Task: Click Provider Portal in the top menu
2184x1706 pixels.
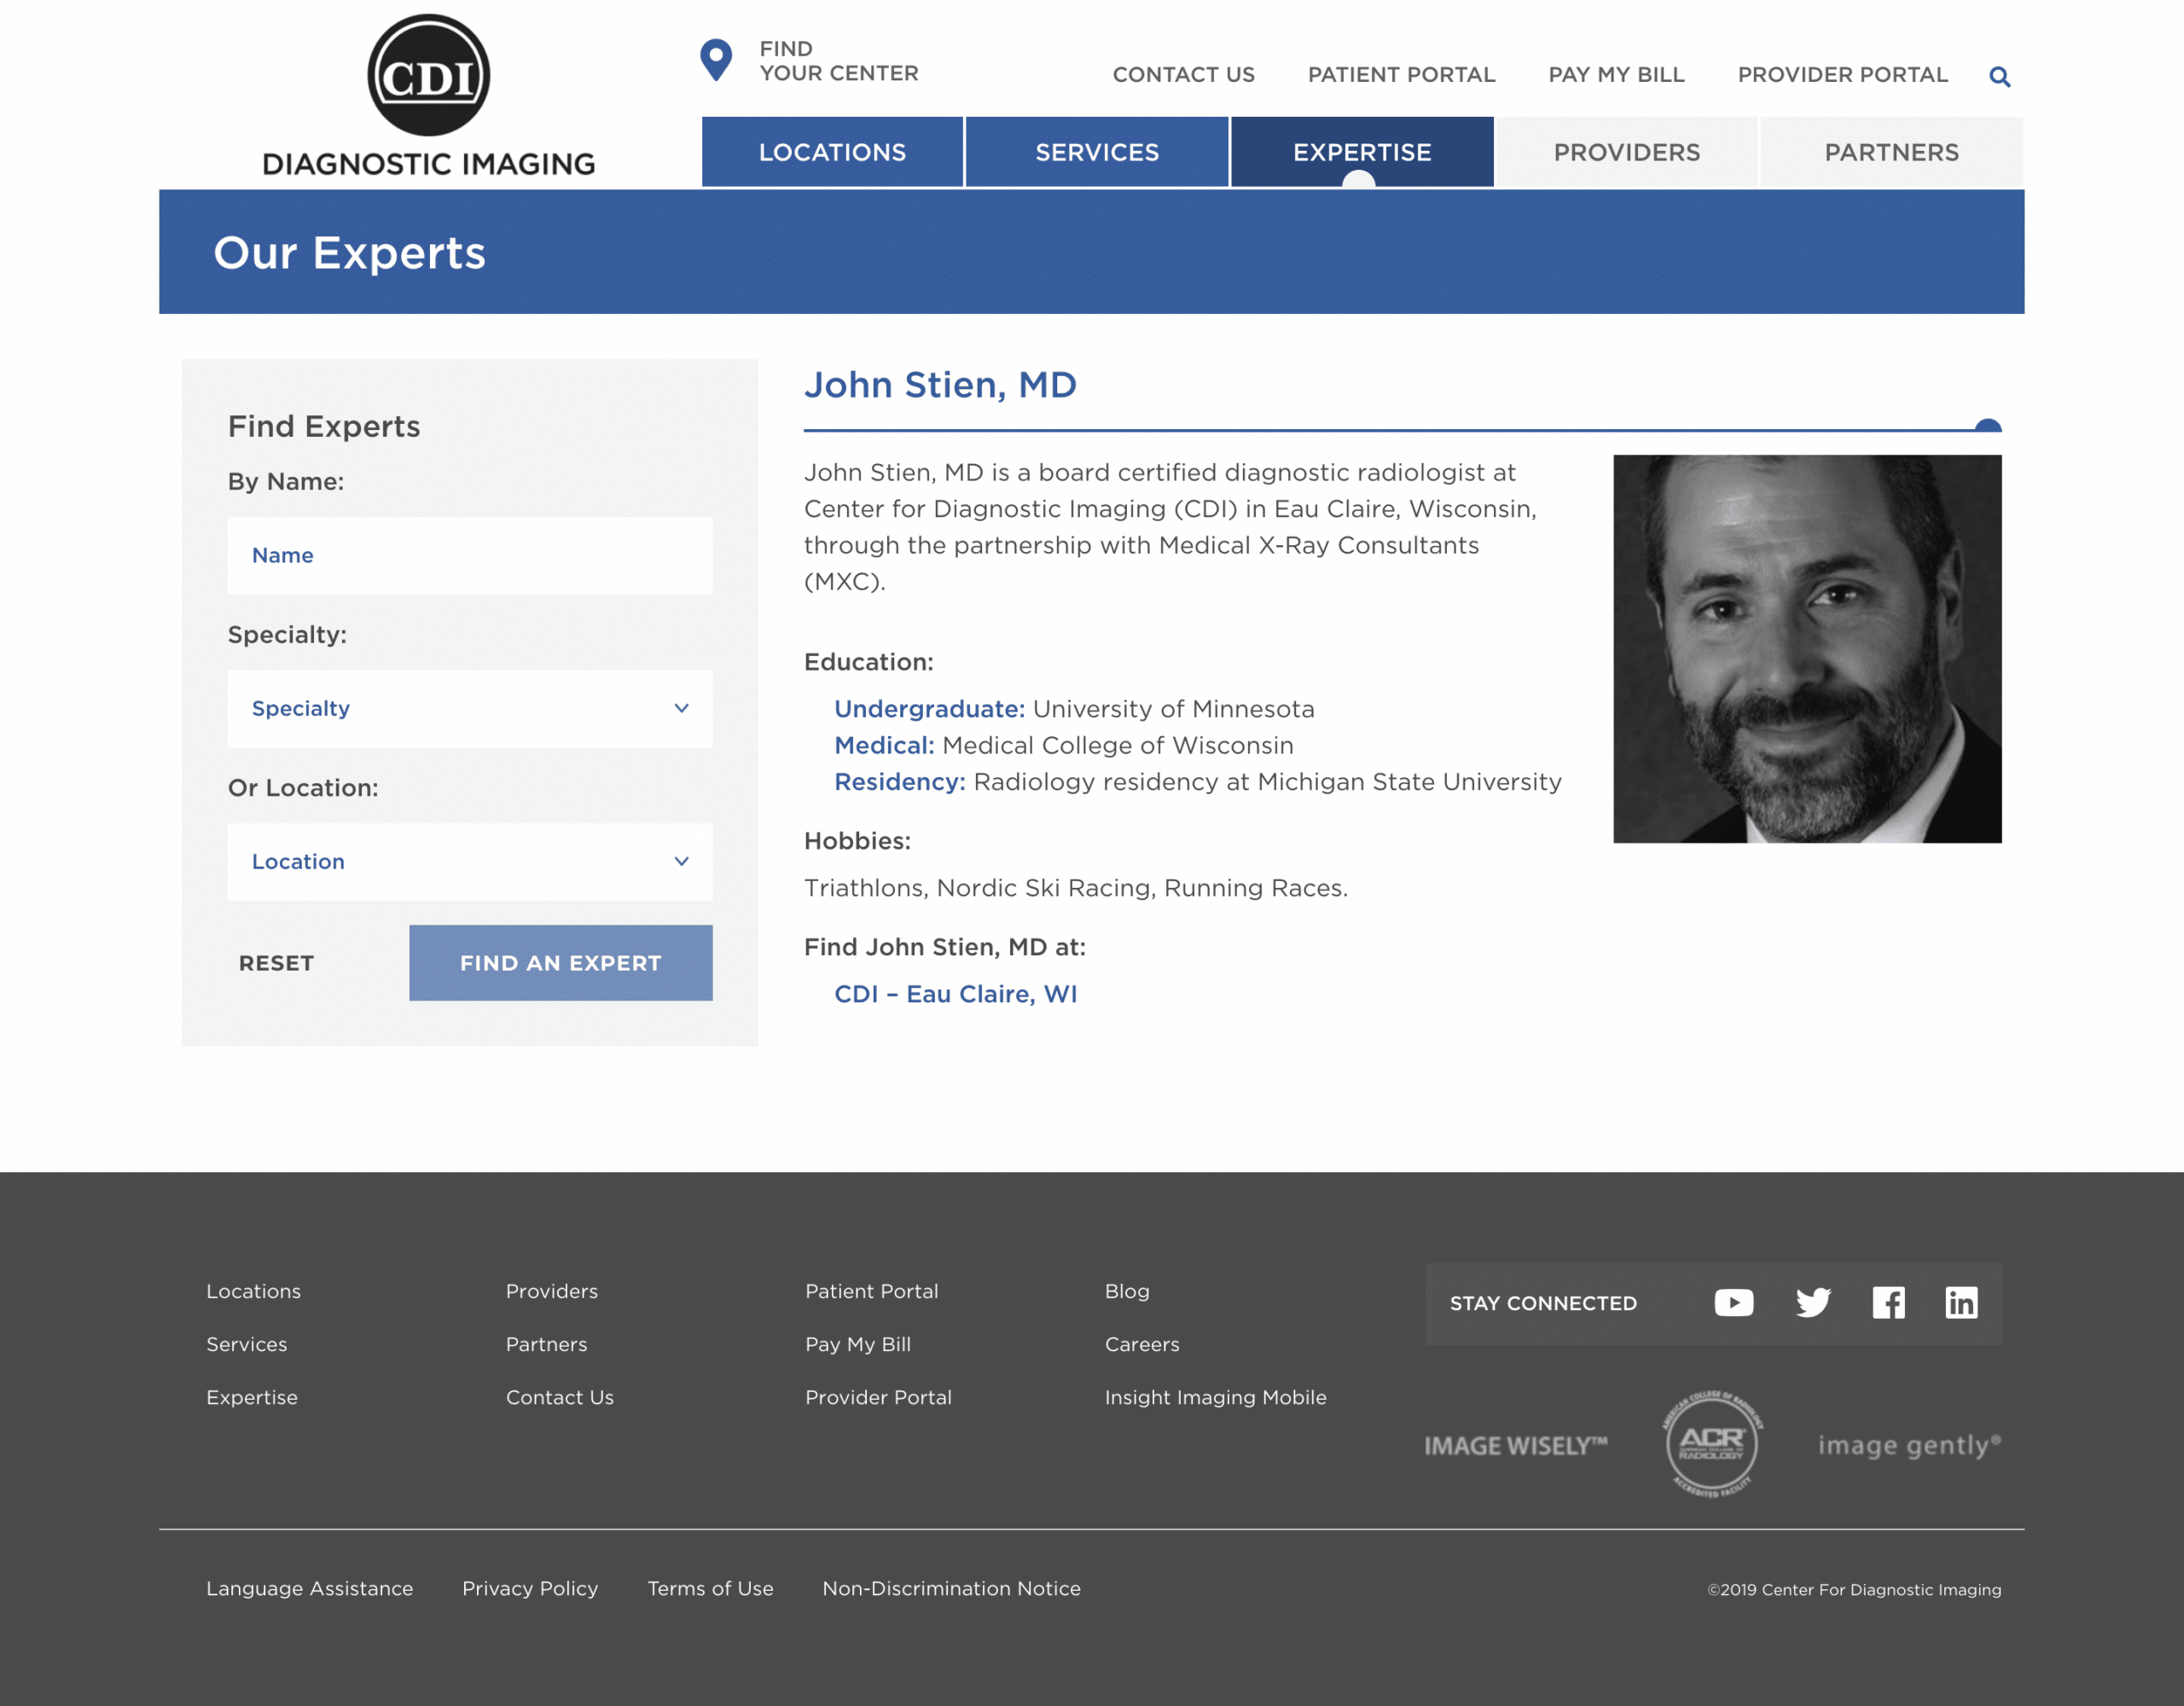Action: tap(1842, 74)
